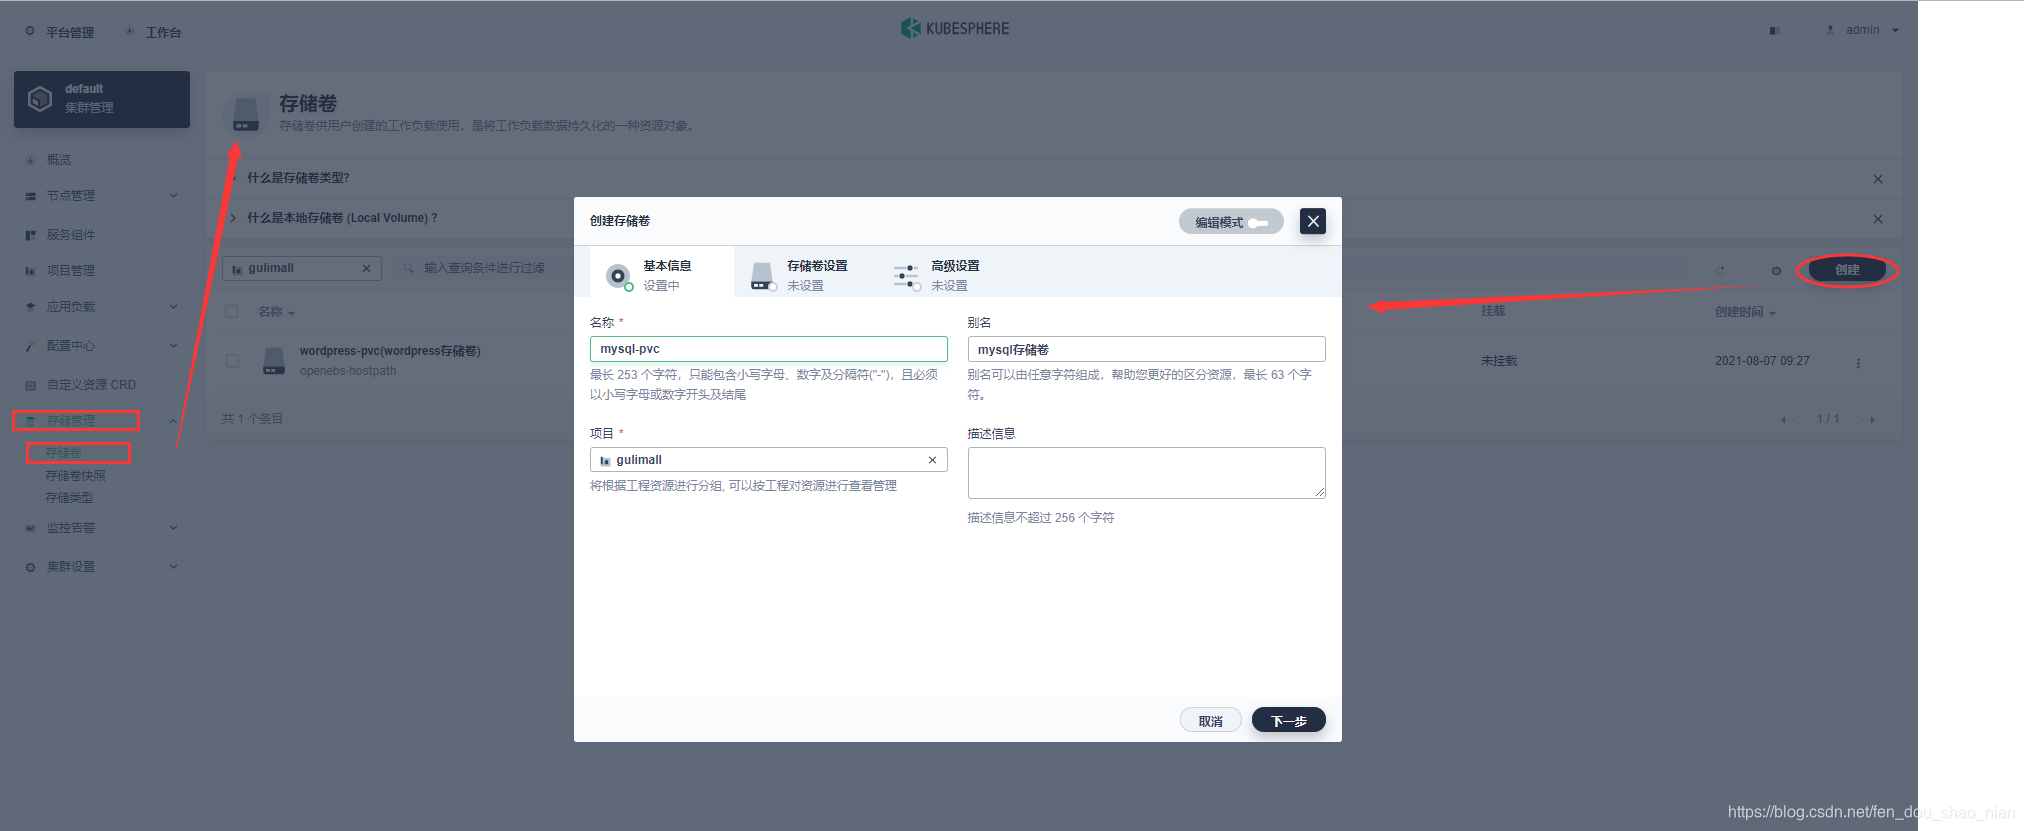The image size is (2024, 831).
Task: Open 概览 in the sidebar
Action: tap(58, 160)
